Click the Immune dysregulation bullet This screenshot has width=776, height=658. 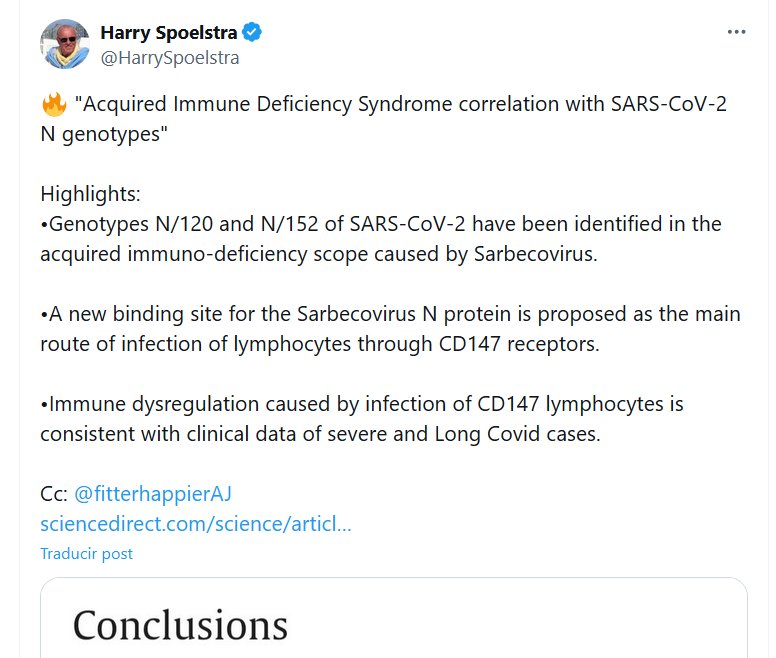tap(361, 404)
